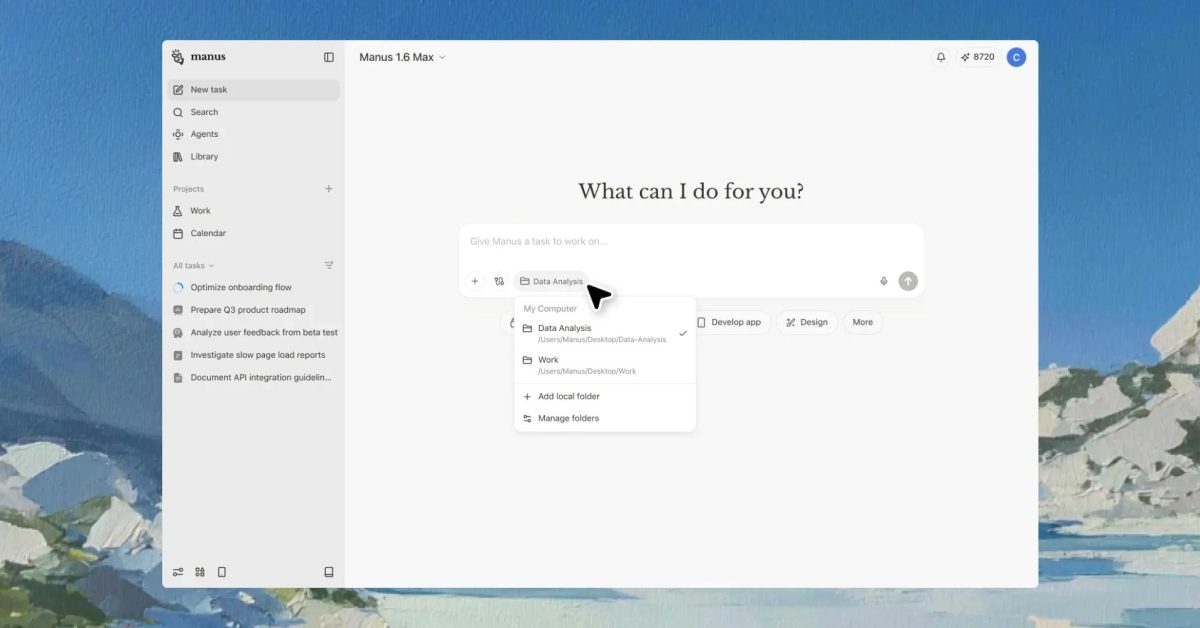Open notifications bell icon
Screen dimensions: 1200x628
point(940,57)
